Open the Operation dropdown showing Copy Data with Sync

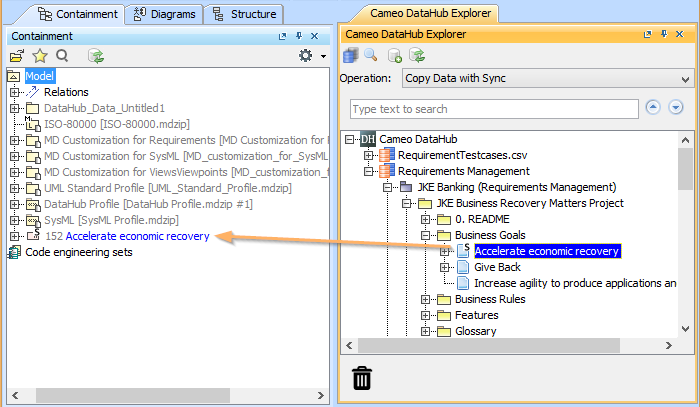(548, 78)
